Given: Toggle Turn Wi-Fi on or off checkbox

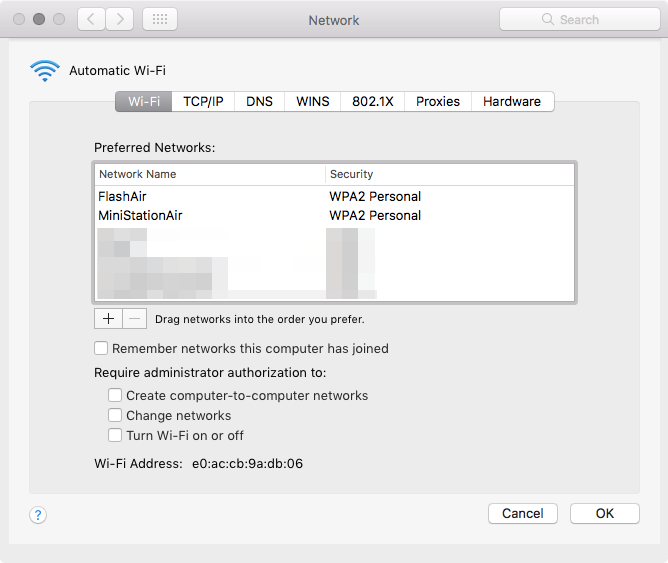Looking at the screenshot, I should (x=115, y=436).
